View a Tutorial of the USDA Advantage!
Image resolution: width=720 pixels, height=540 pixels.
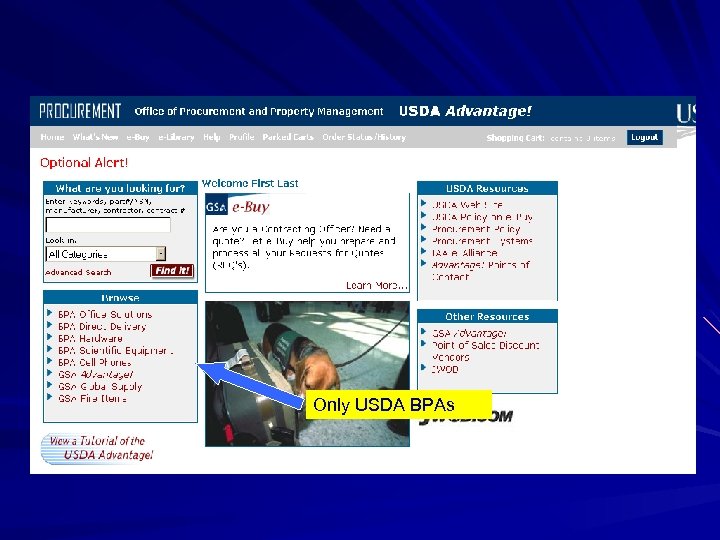pos(98,448)
